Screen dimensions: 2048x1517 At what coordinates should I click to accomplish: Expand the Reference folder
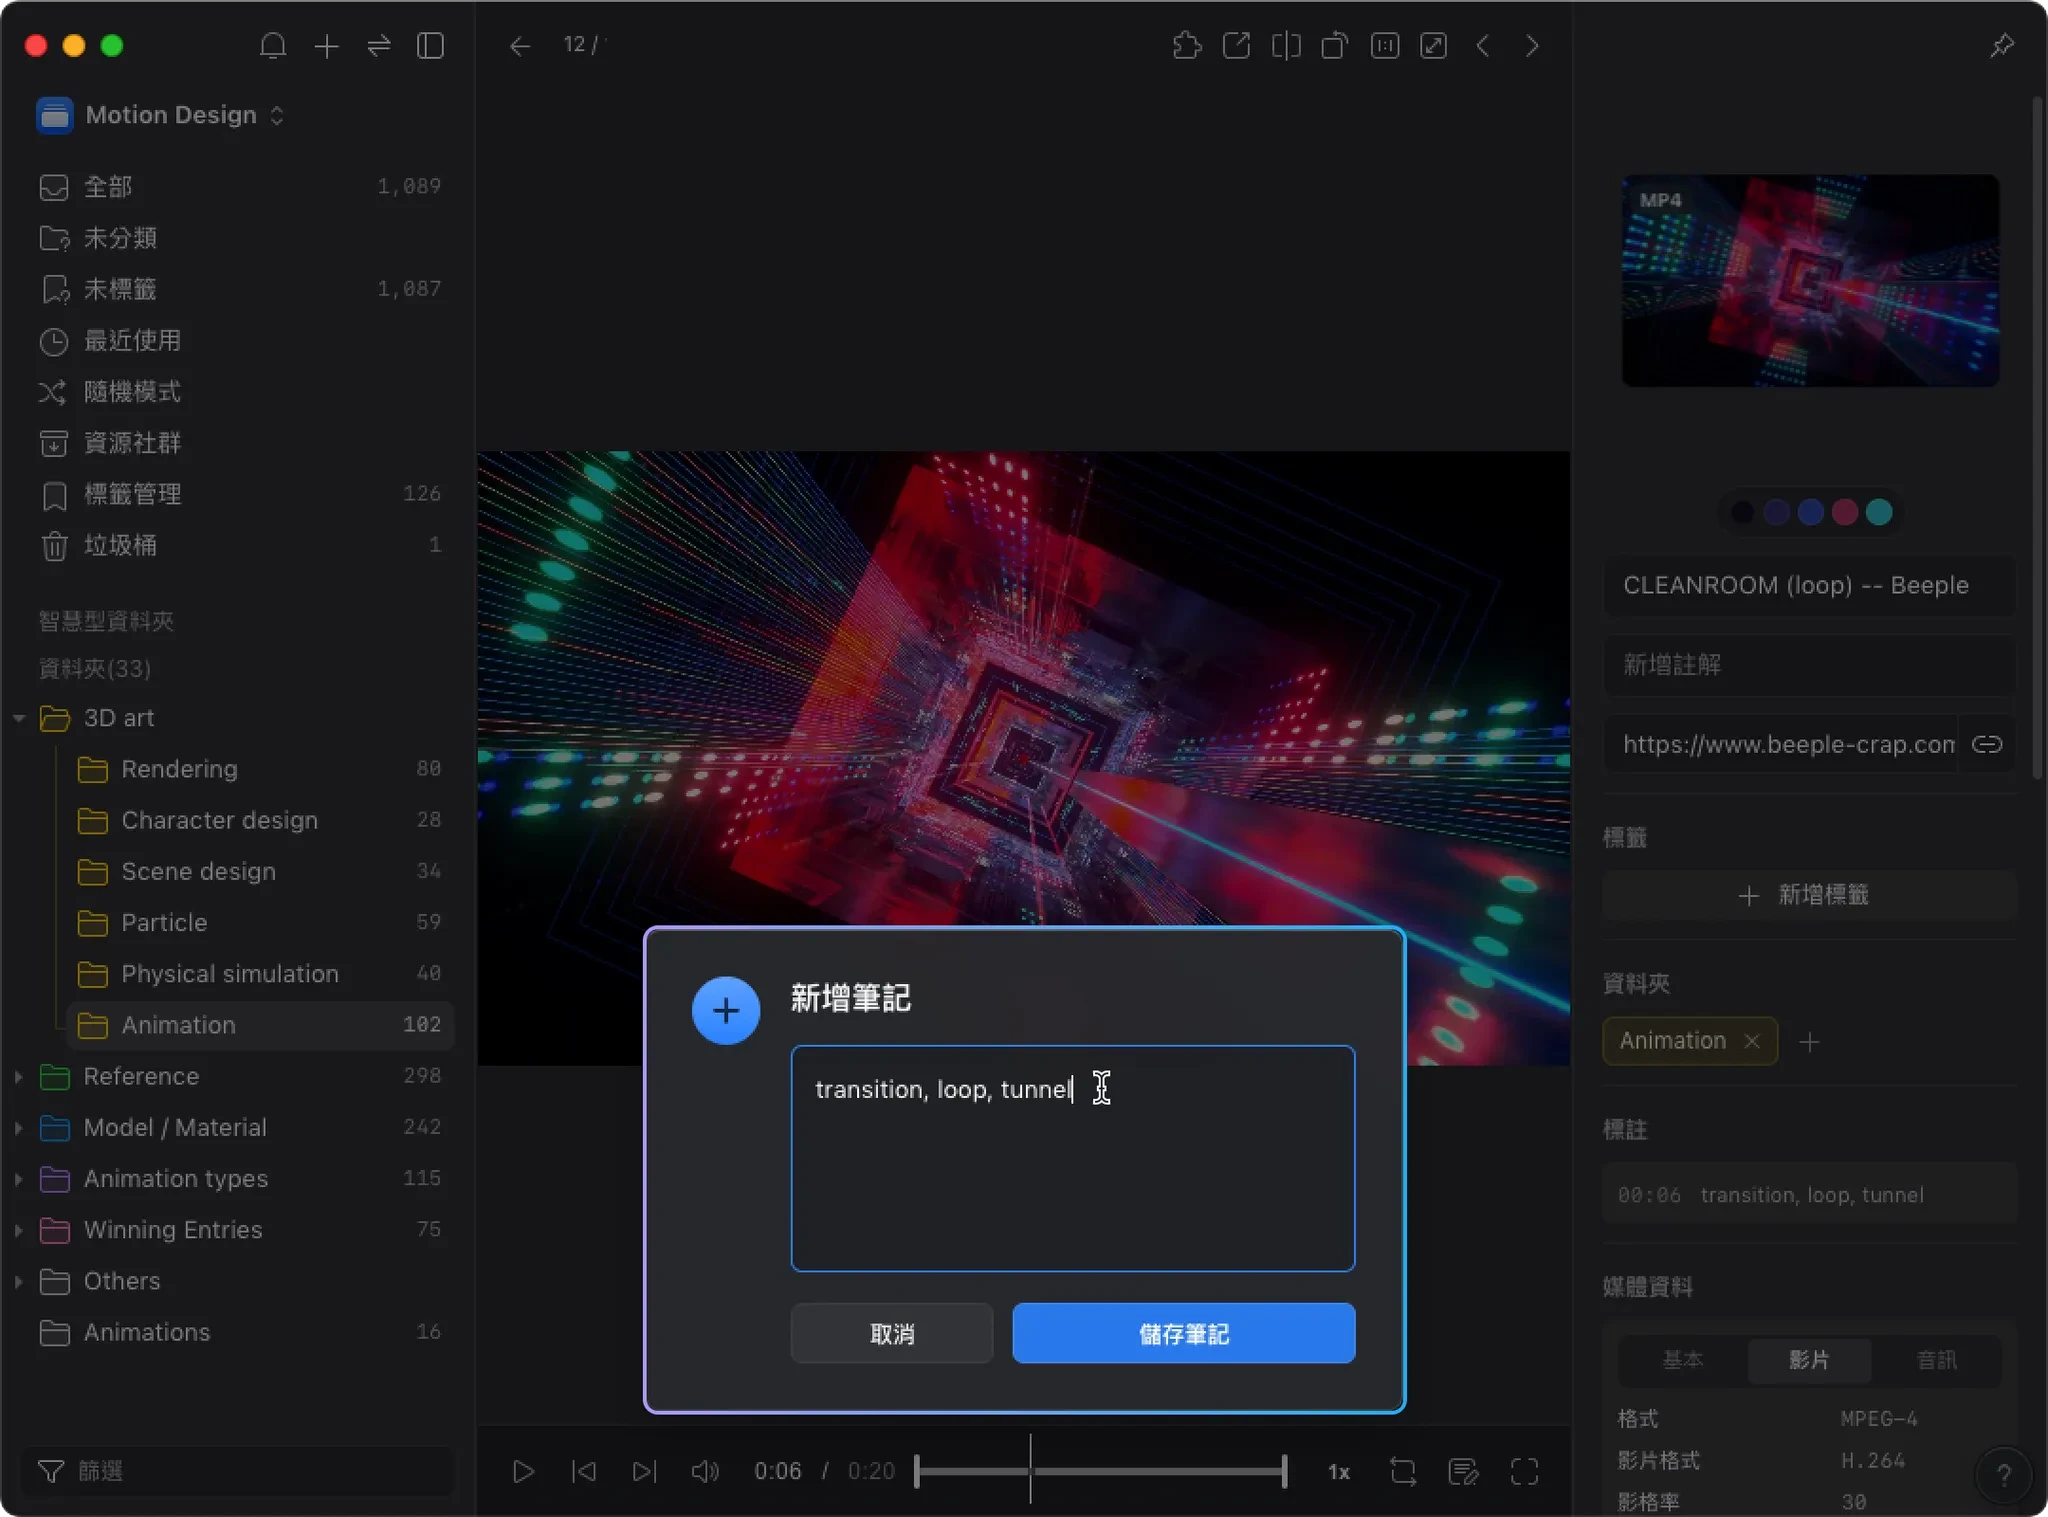(19, 1076)
